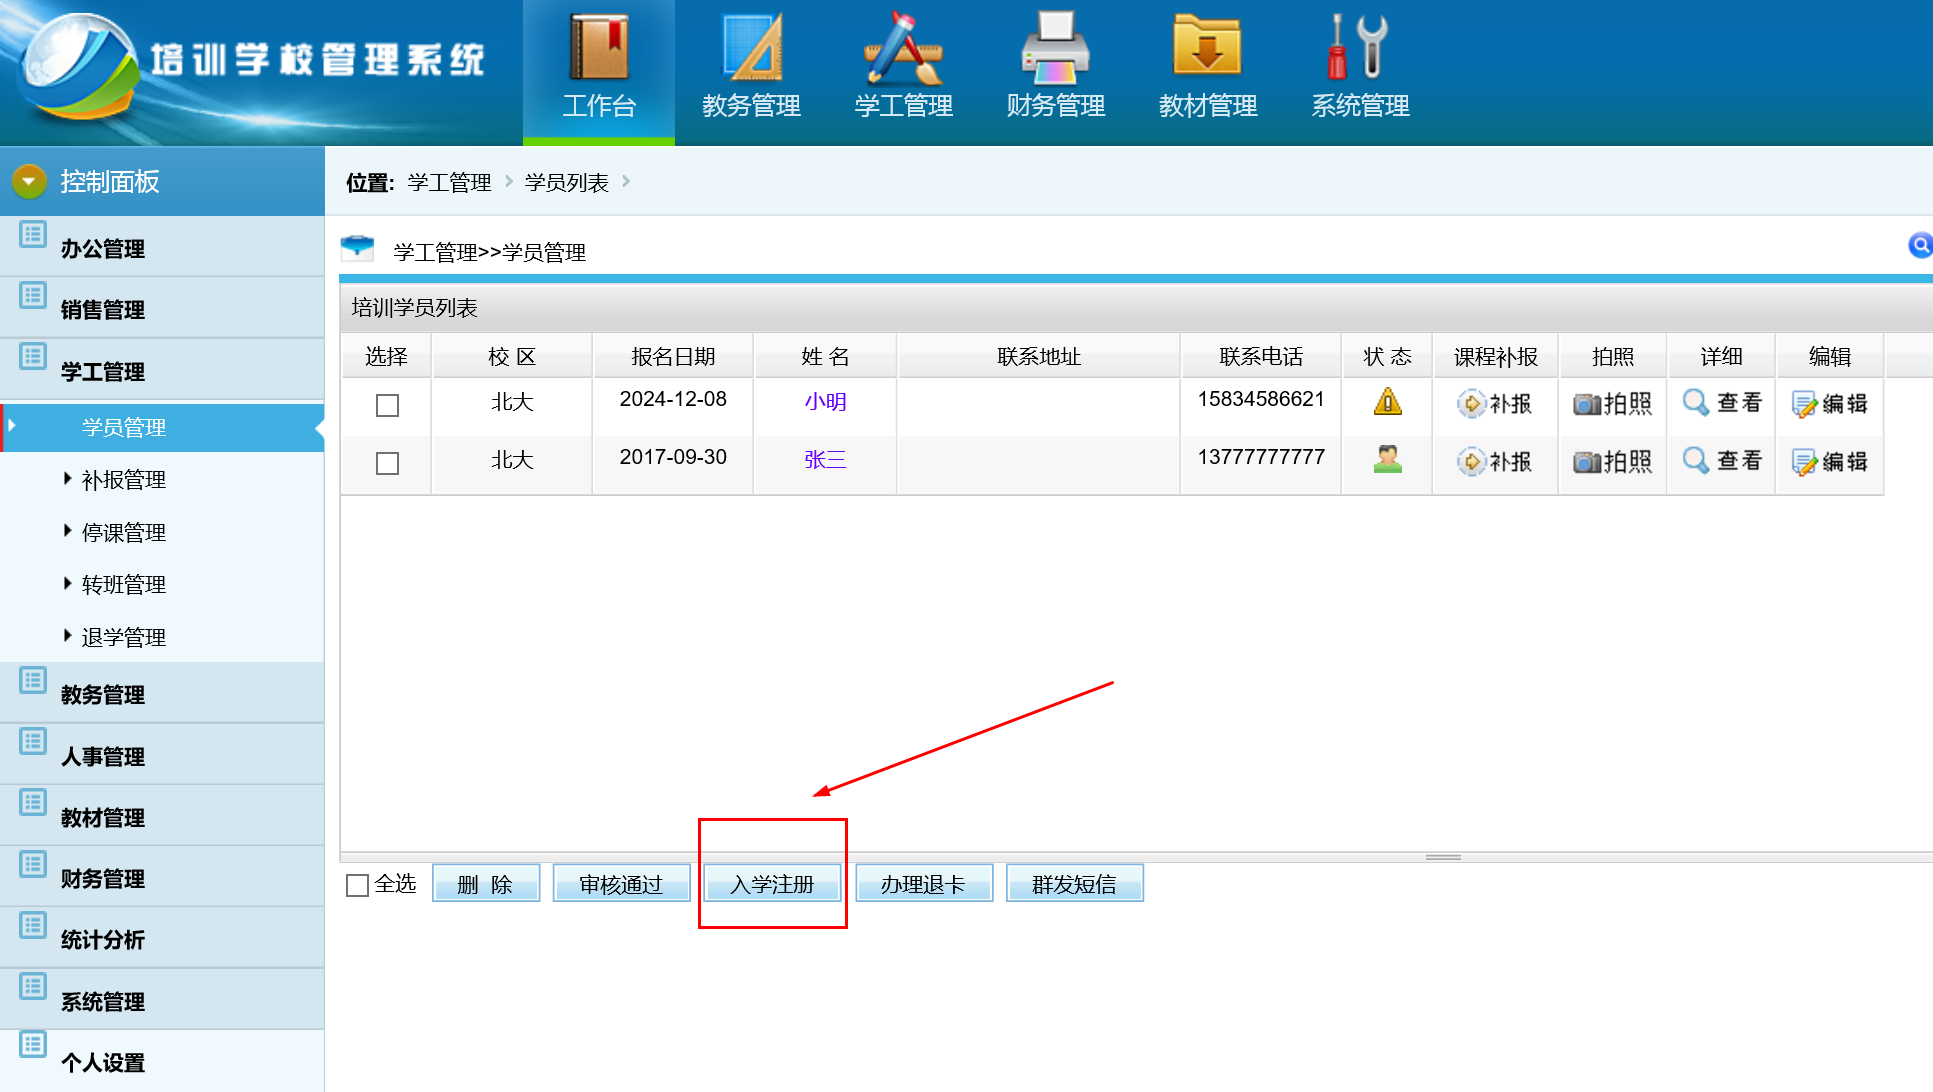Click the 财务管理 printer icon
1933x1092 pixels.
[1055, 48]
